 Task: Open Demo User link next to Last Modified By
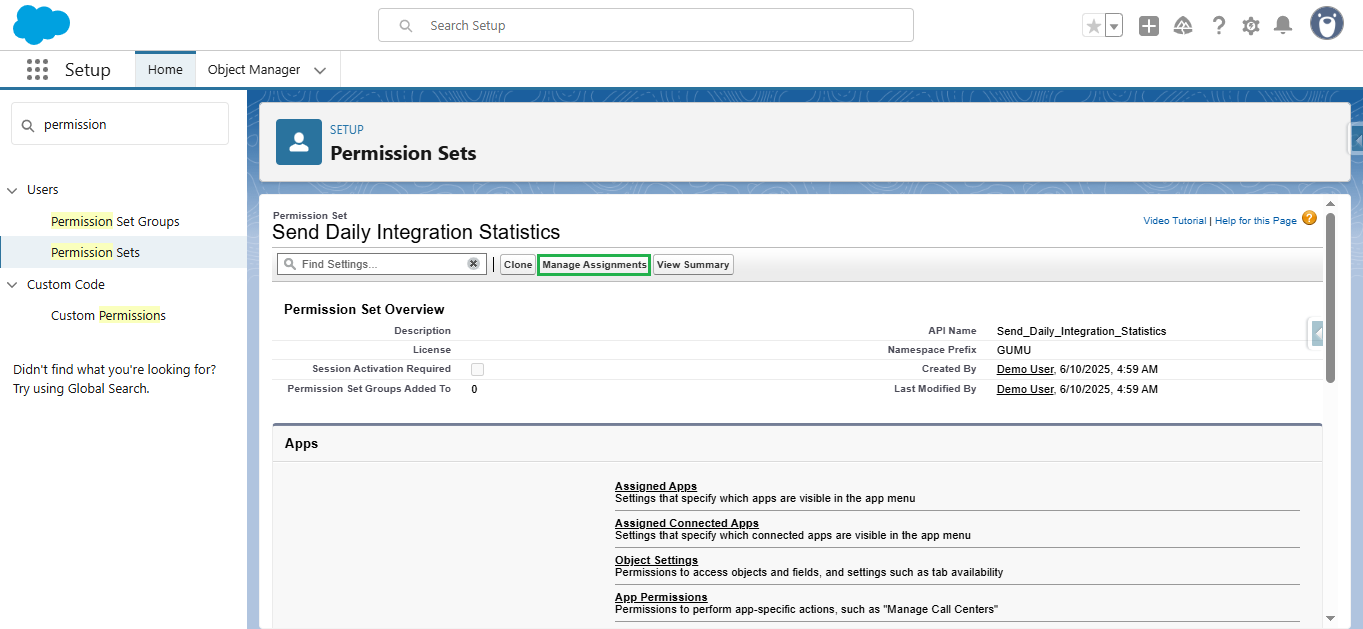coord(1025,389)
